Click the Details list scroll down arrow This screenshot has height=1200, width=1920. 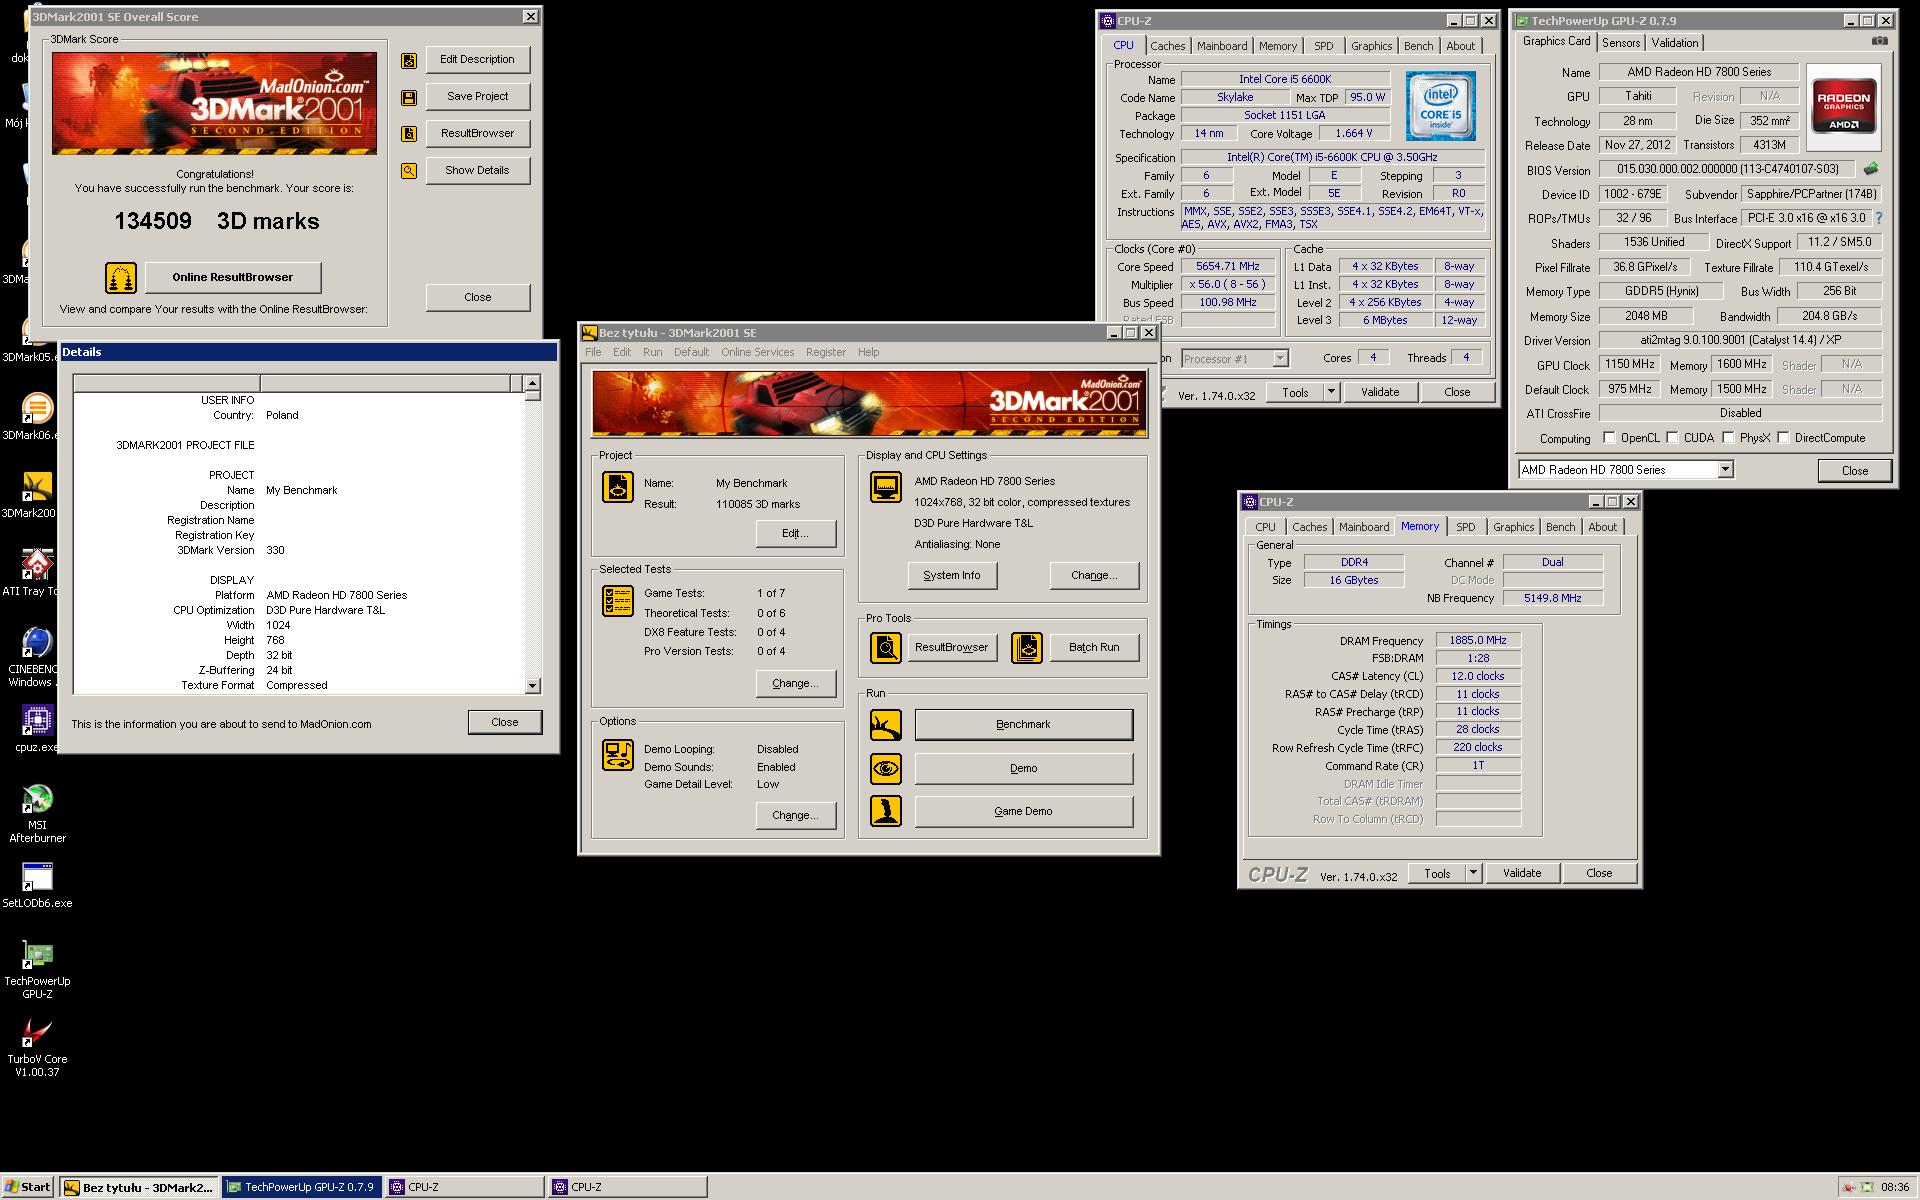532,686
